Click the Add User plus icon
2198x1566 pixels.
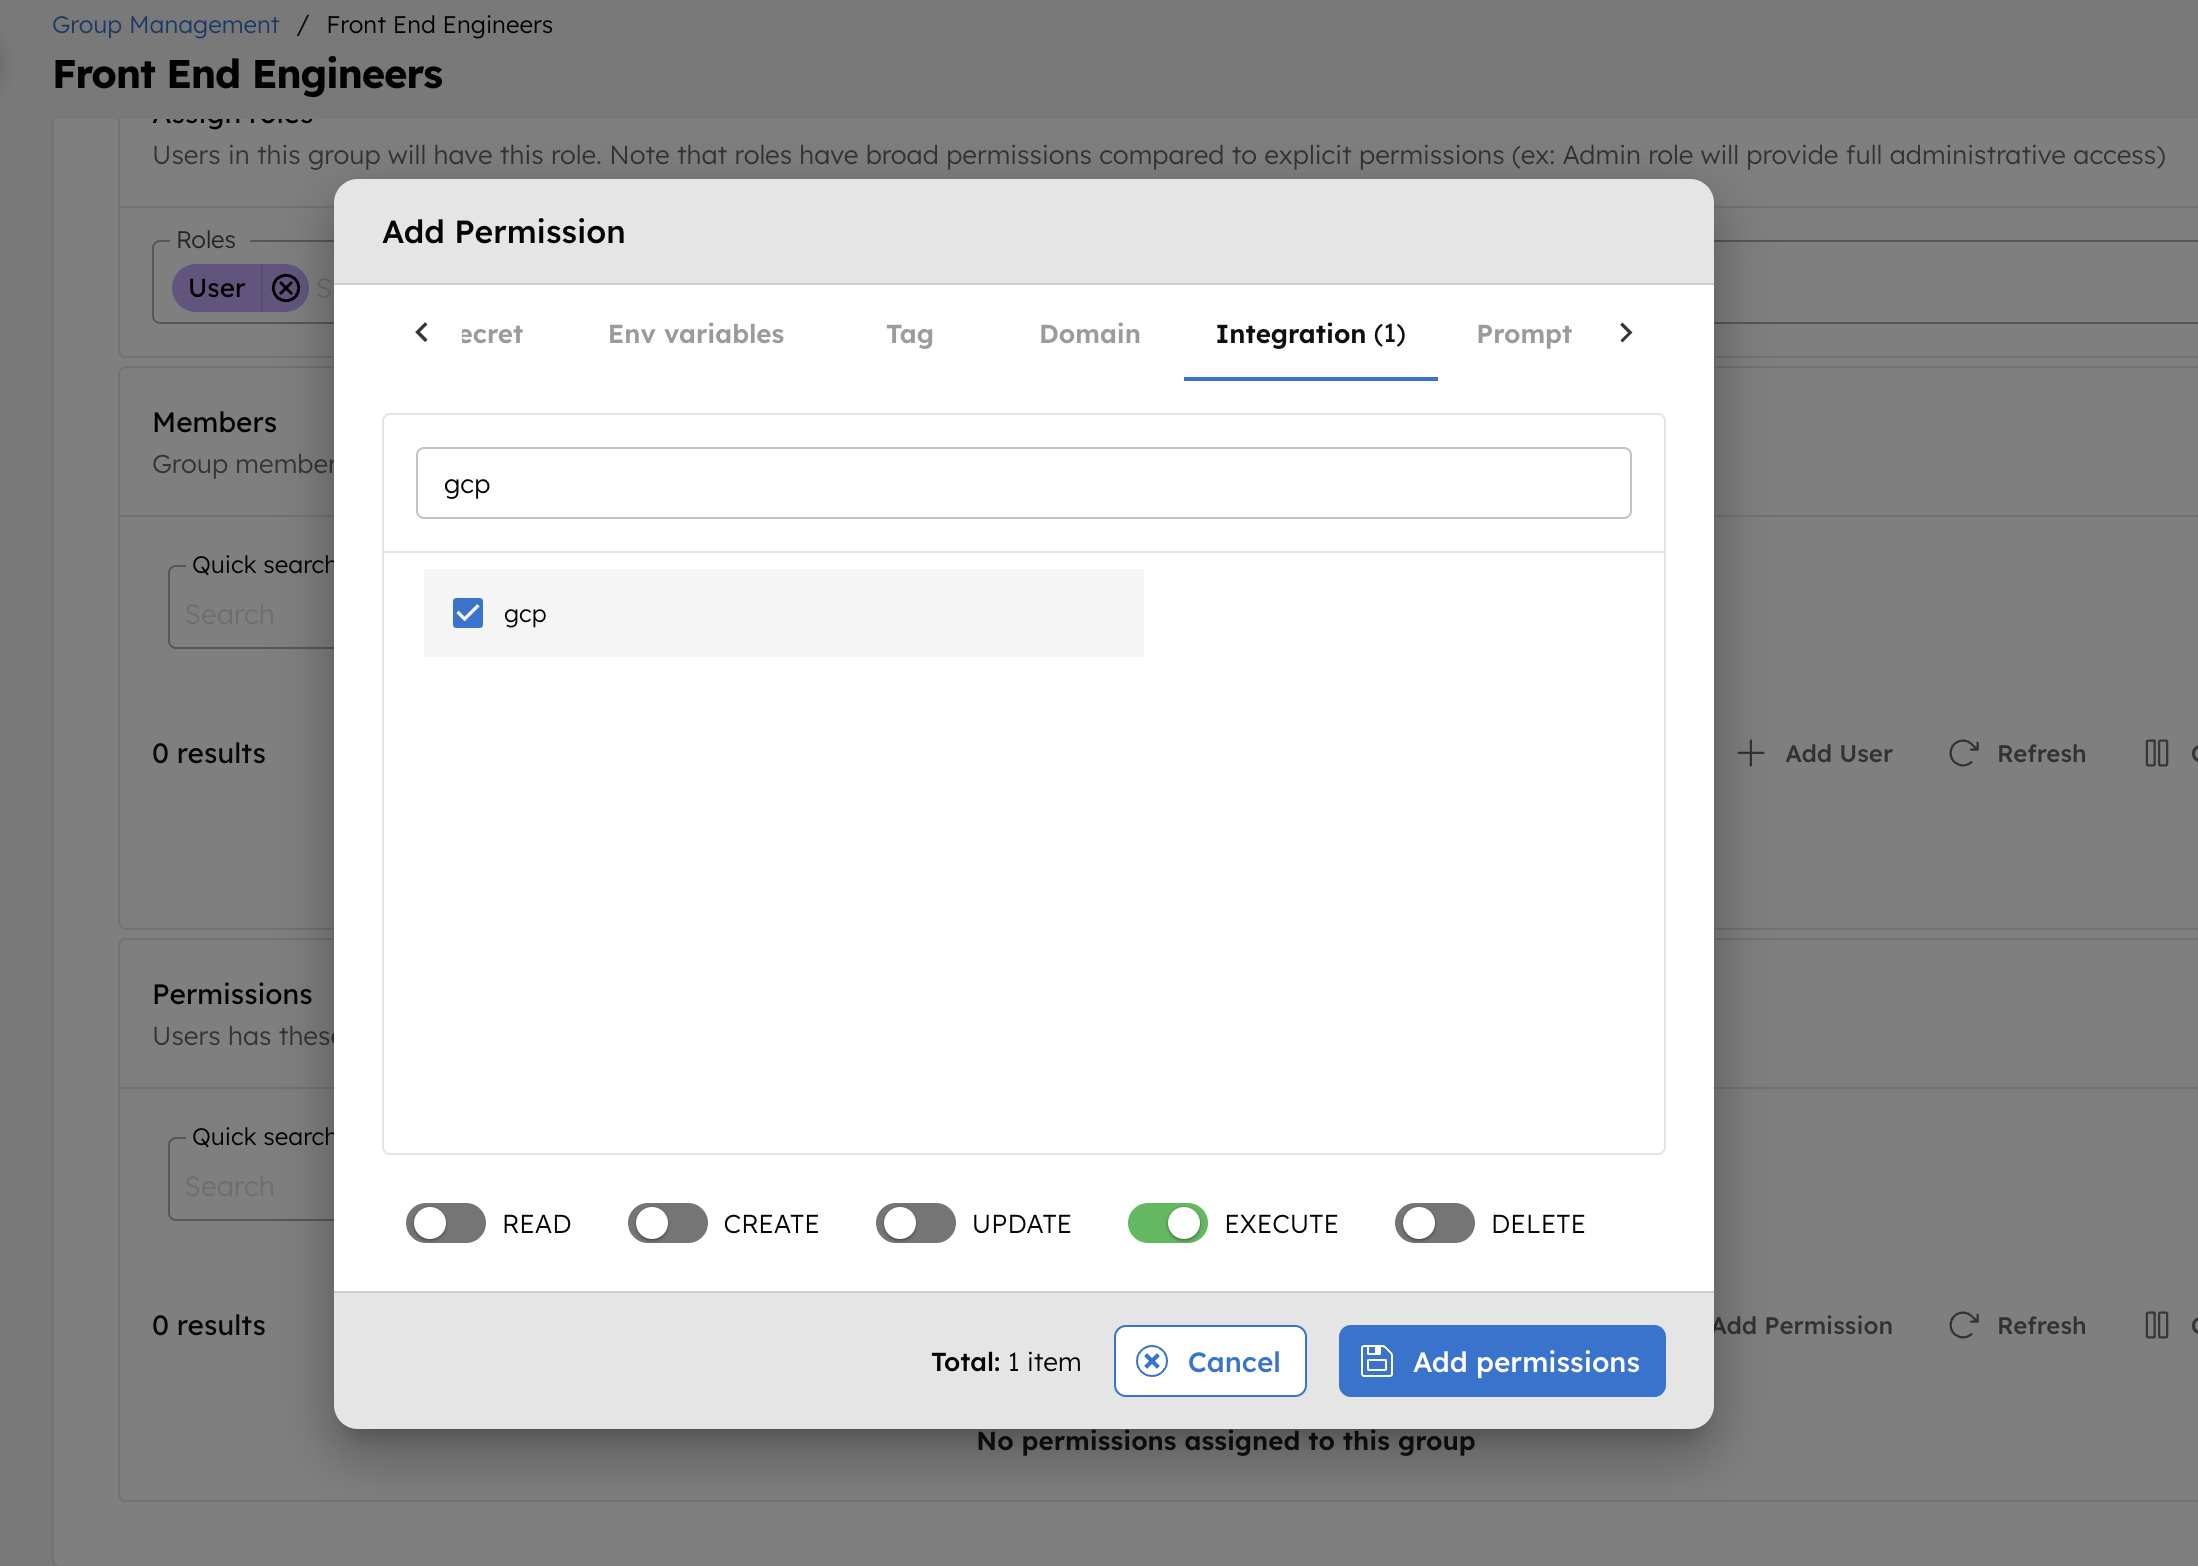point(1751,753)
